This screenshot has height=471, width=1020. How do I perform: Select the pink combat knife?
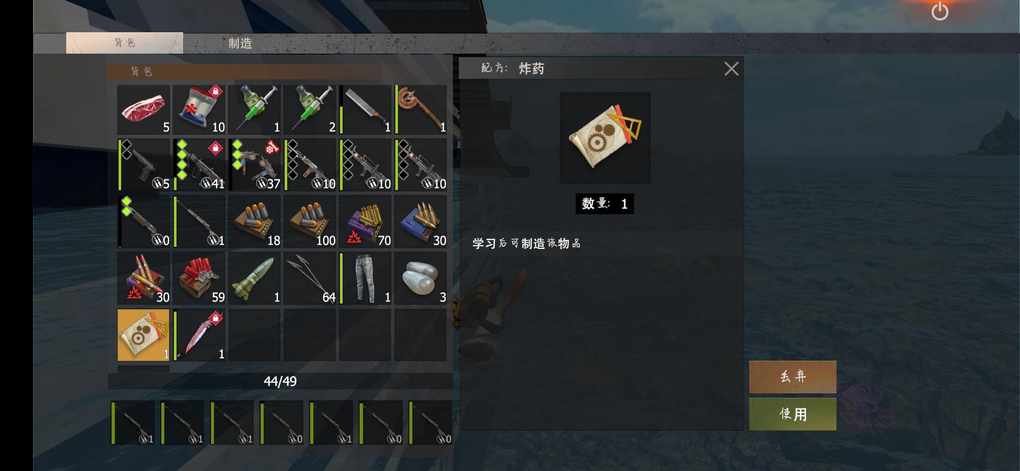pos(199,335)
